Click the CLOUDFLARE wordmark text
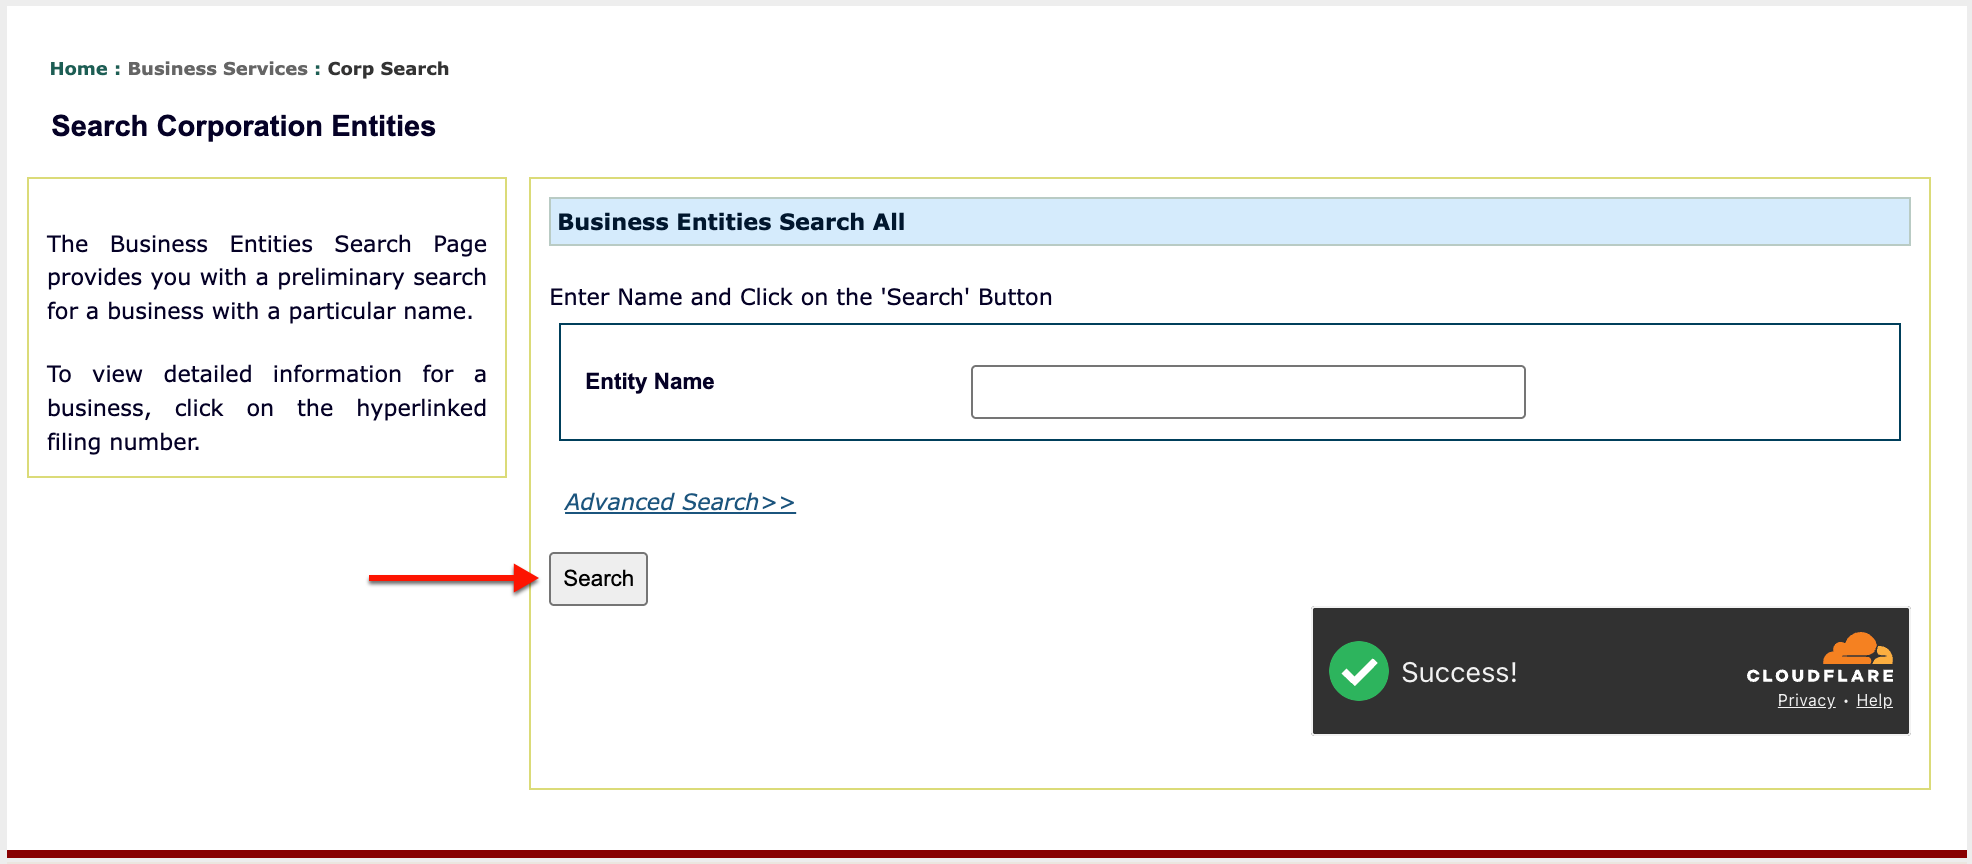The image size is (1972, 864). coord(1820,676)
